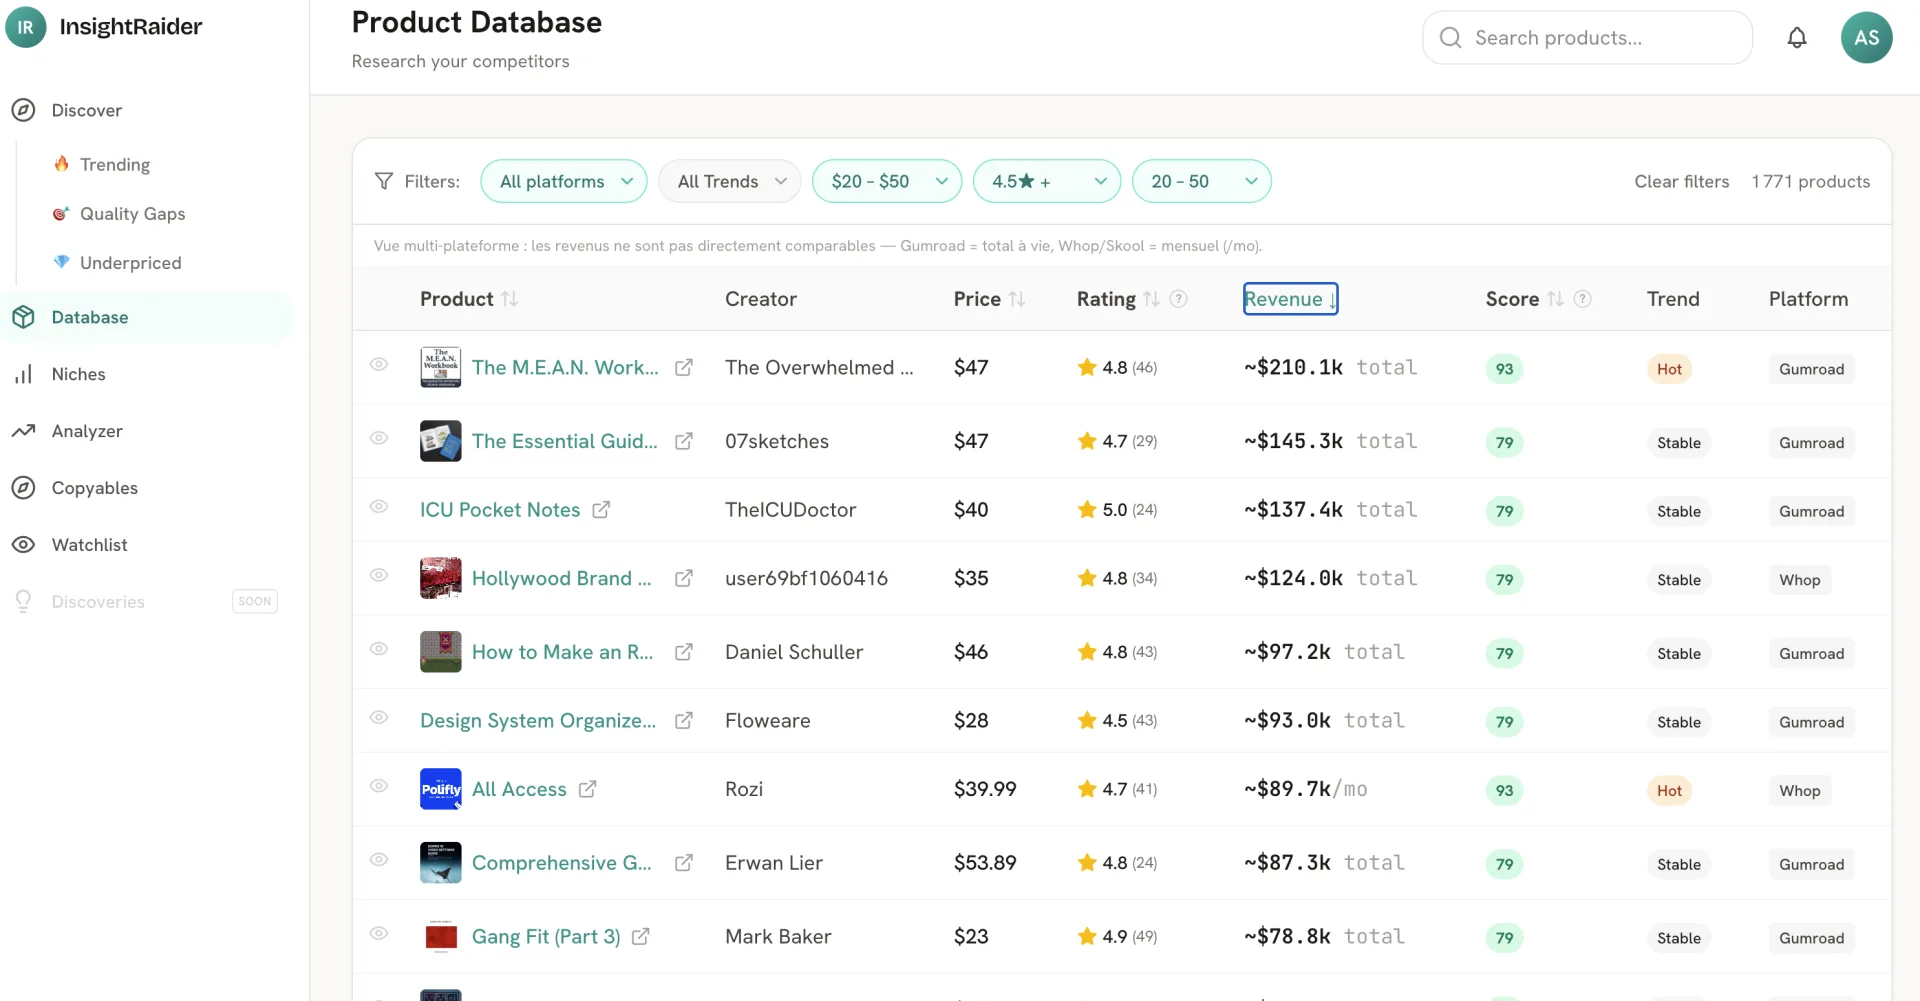Toggle watchlist eye for Design System Organizer
Screen dimensions: 1920x1001
pos(379,717)
